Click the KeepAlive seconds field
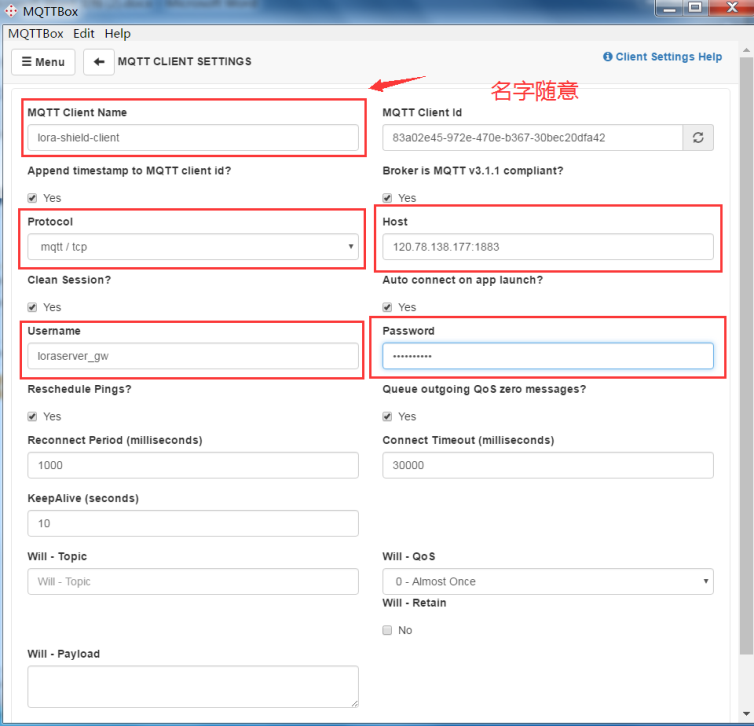Image resolution: width=754 pixels, height=726 pixels. pyautogui.click(x=193, y=523)
